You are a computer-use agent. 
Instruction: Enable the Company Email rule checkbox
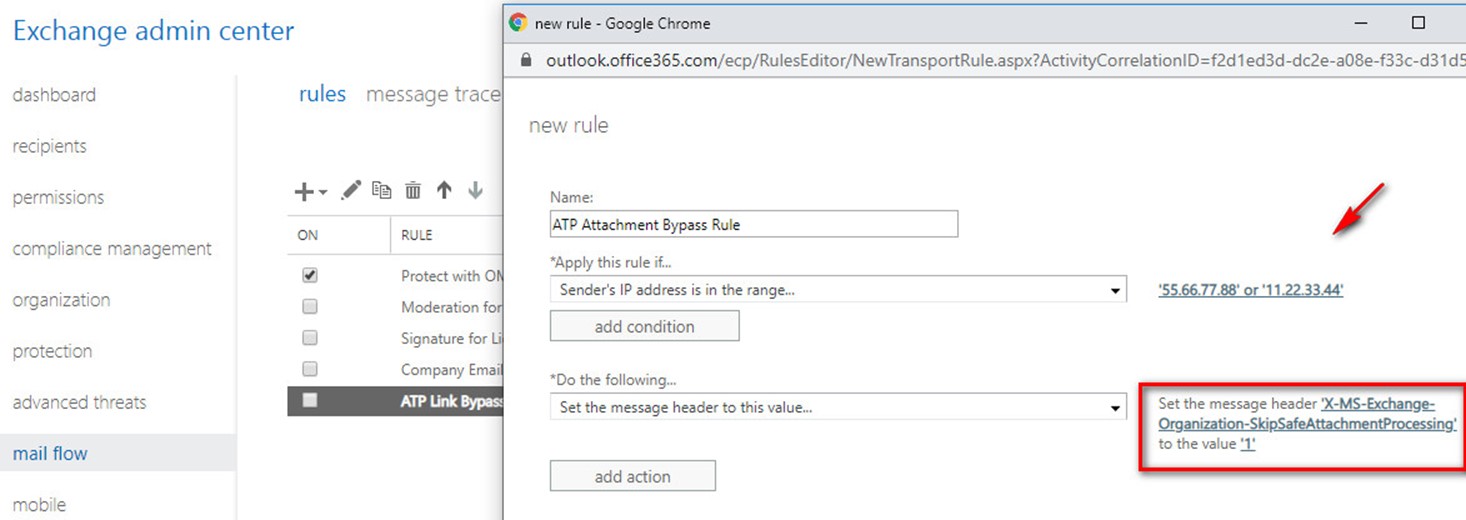310,369
